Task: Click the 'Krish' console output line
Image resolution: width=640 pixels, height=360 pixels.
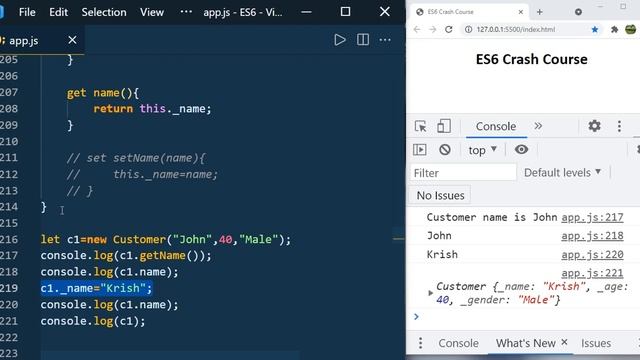Action: (442, 255)
